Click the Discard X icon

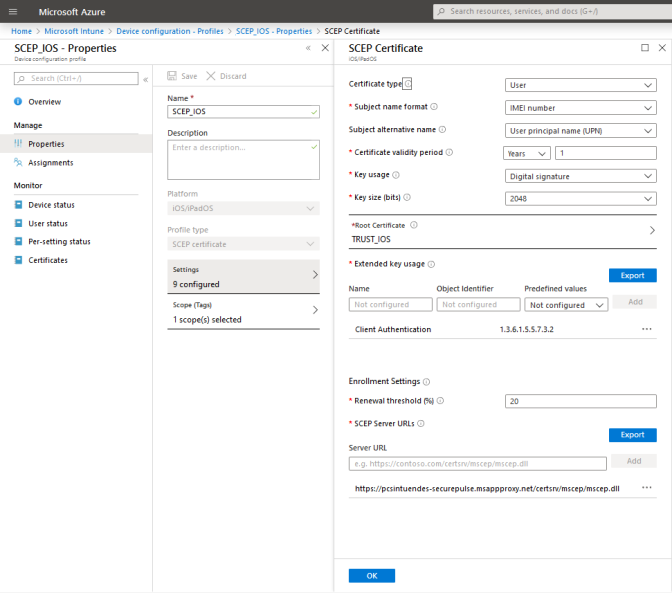click(211, 76)
